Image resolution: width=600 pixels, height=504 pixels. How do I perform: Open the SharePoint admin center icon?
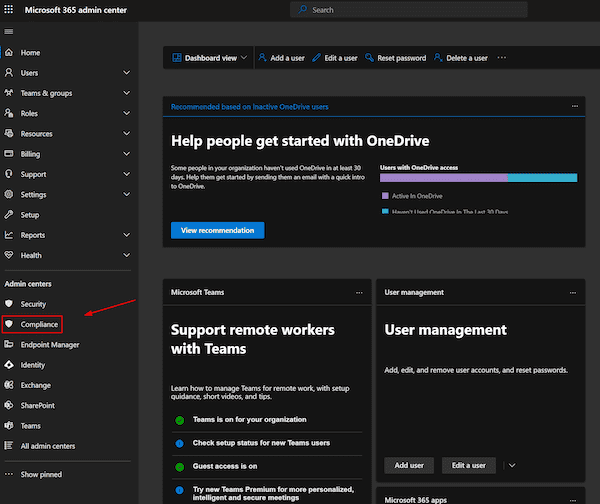(x=9, y=405)
